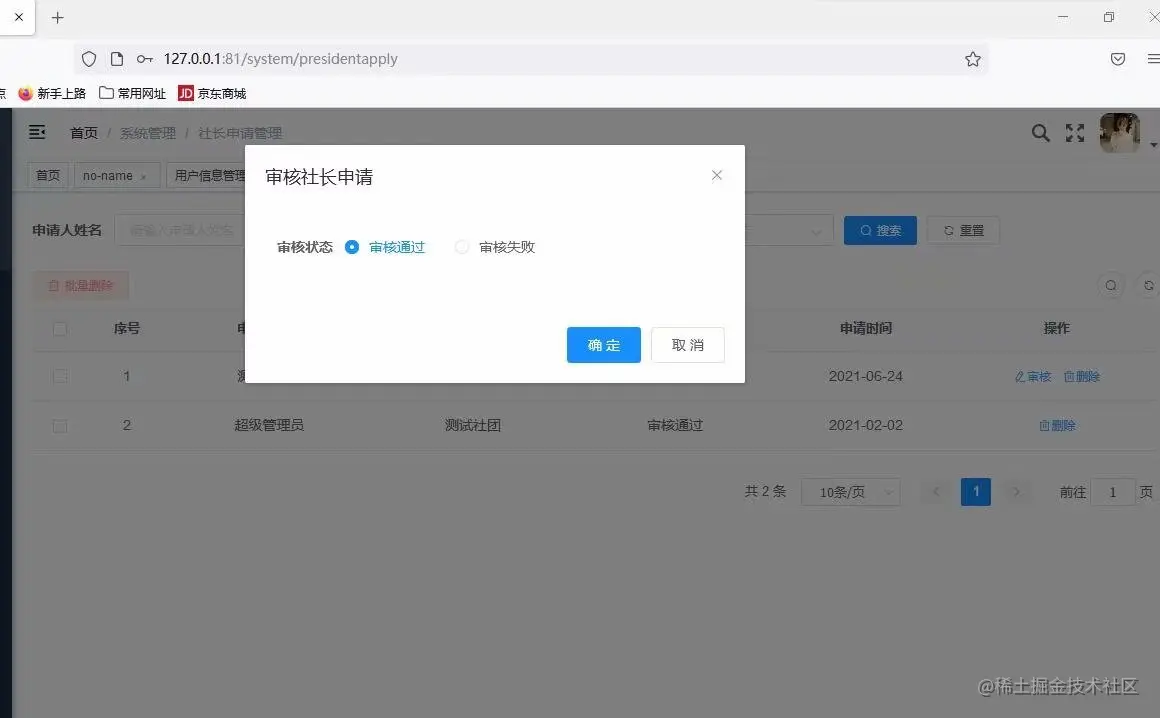
Task: Click the table refresh round icon
Action: tap(1147, 285)
